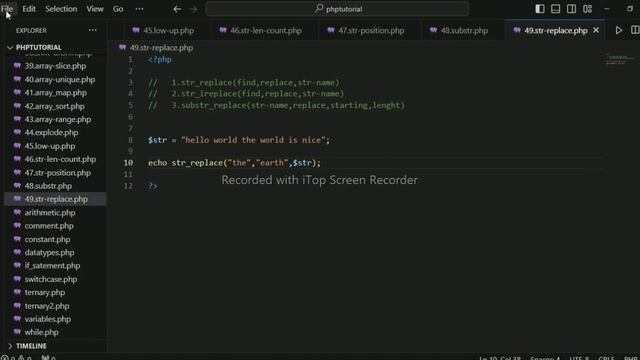Toggle primary side bar layout icon

tap(540, 9)
